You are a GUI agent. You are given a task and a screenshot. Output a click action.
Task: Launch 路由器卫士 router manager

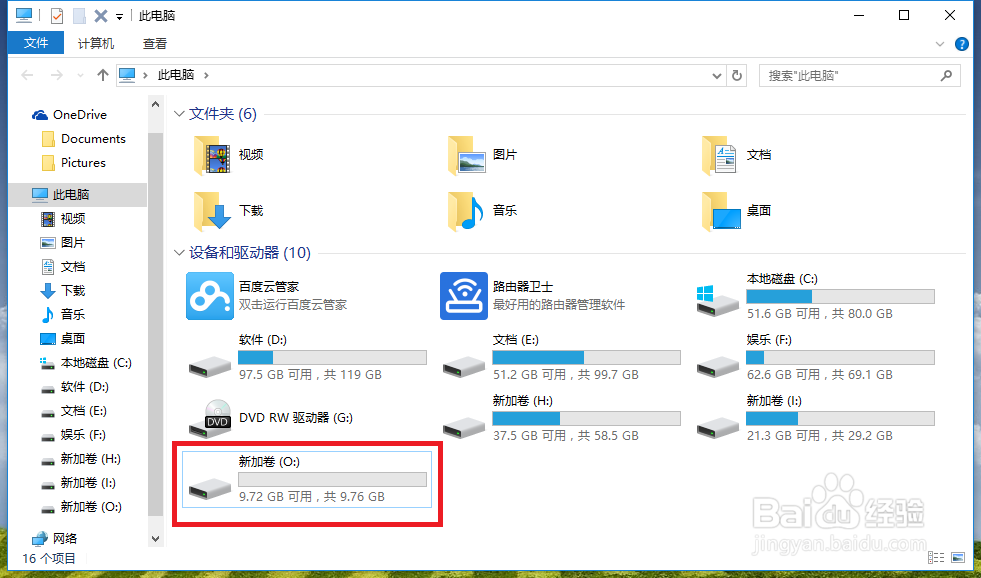532,296
